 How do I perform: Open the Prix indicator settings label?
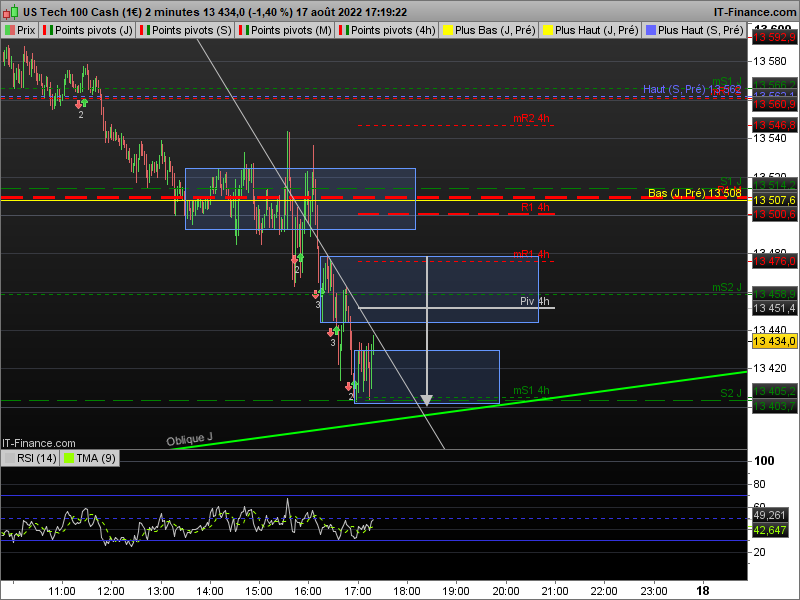20,30
